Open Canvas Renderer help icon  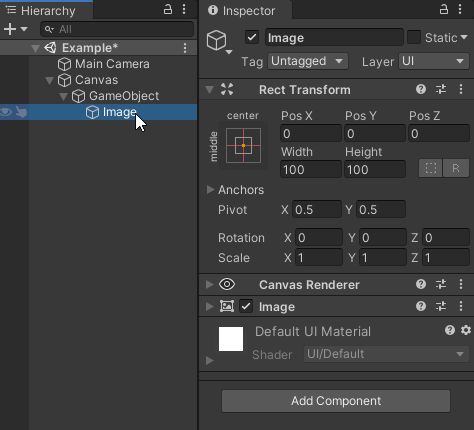pyautogui.click(x=421, y=284)
